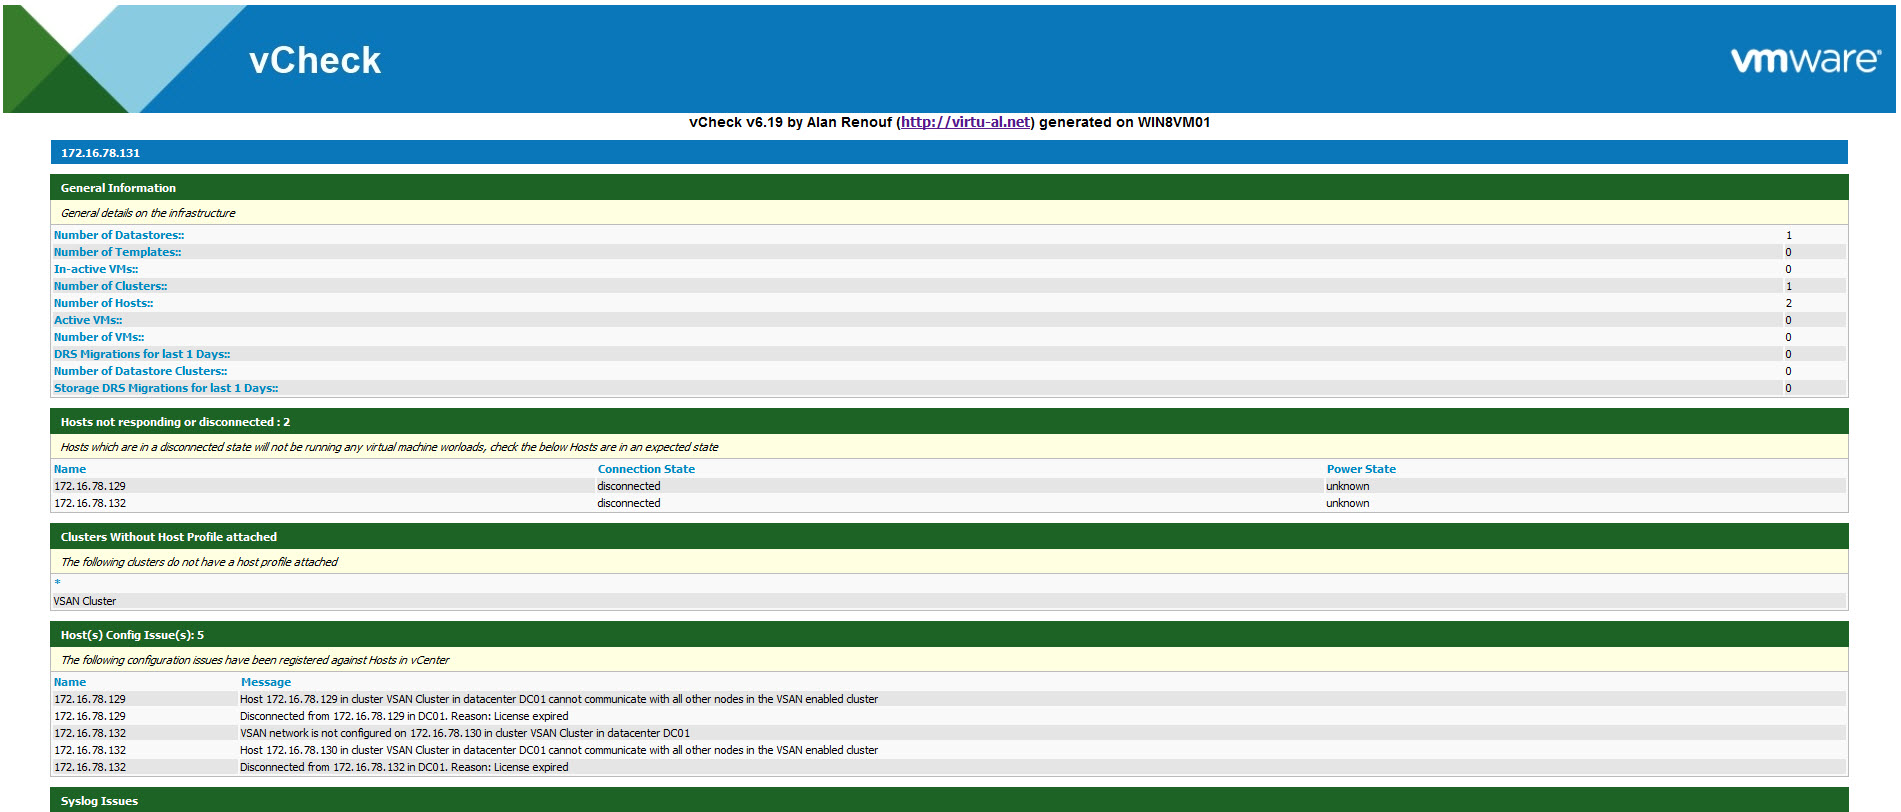Click 'In-active VMs::' label
Image resolution: width=1901 pixels, height=812 pixels.
pyautogui.click(x=96, y=270)
